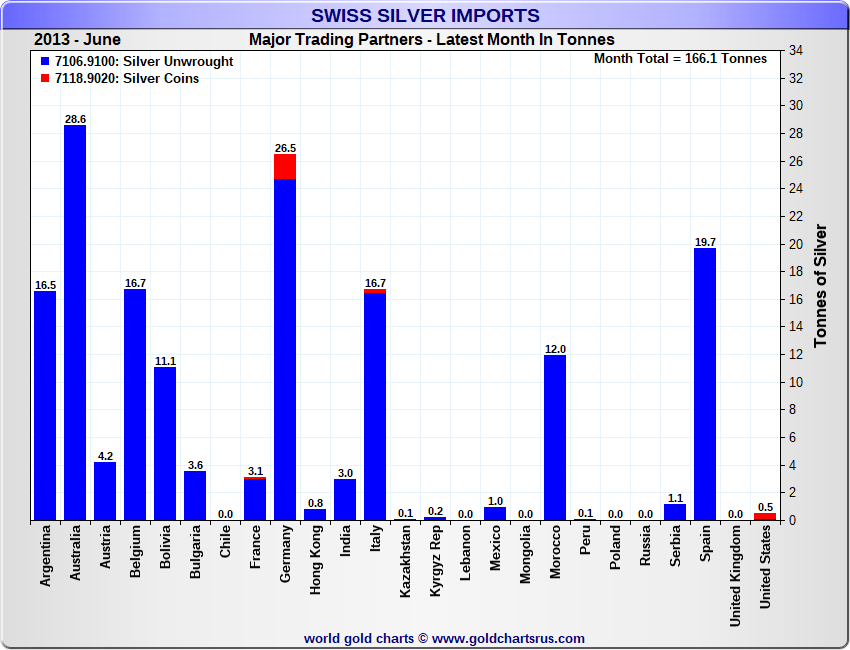Click the SWISS SILVER IMPORTS chart title
850x650 pixels.
click(425, 16)
